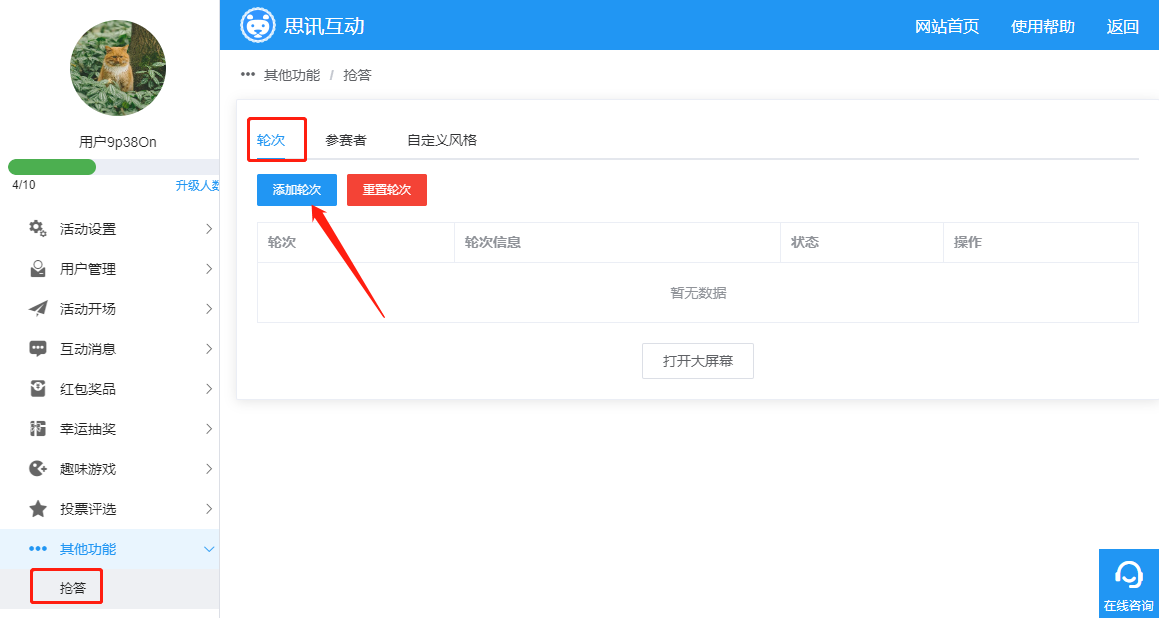Expand the 趣味游戏 chevron
The height and width of the screenshot is (618, 1159).
pyautogui.click(x=209, y=468)
